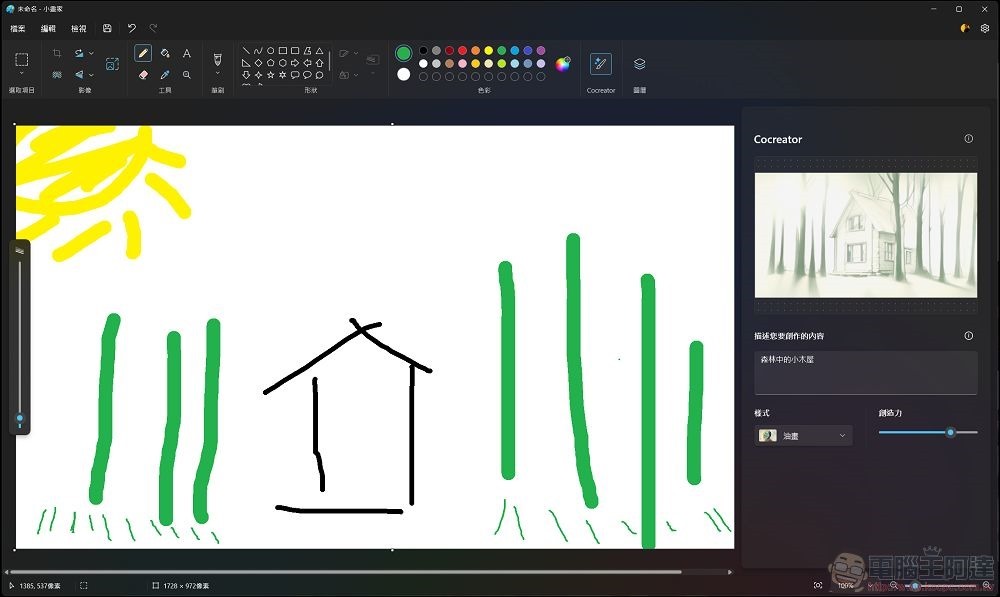Select the primary green color circle

tap(404, 53)
